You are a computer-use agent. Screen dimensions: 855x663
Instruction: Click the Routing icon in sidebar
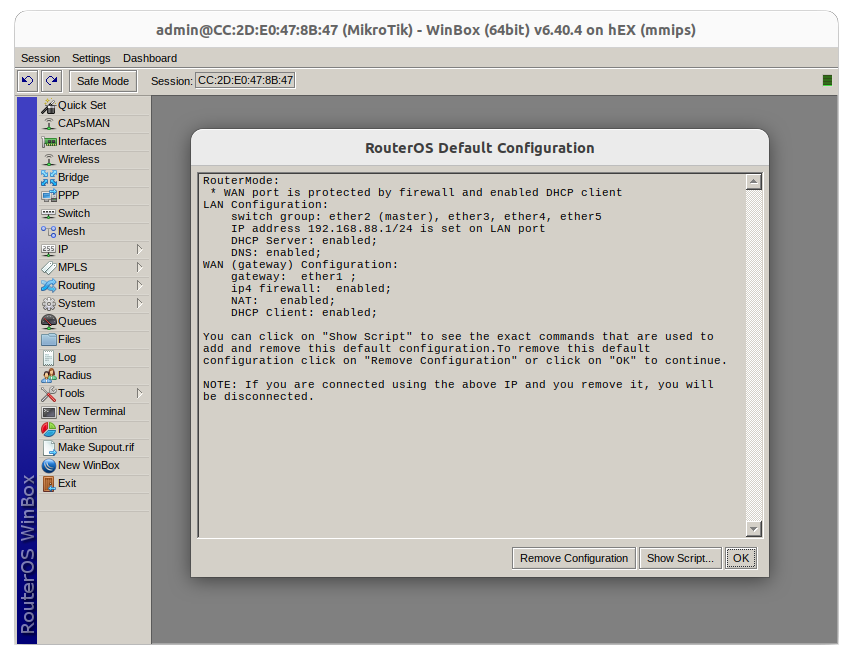[x=49, y=286]
